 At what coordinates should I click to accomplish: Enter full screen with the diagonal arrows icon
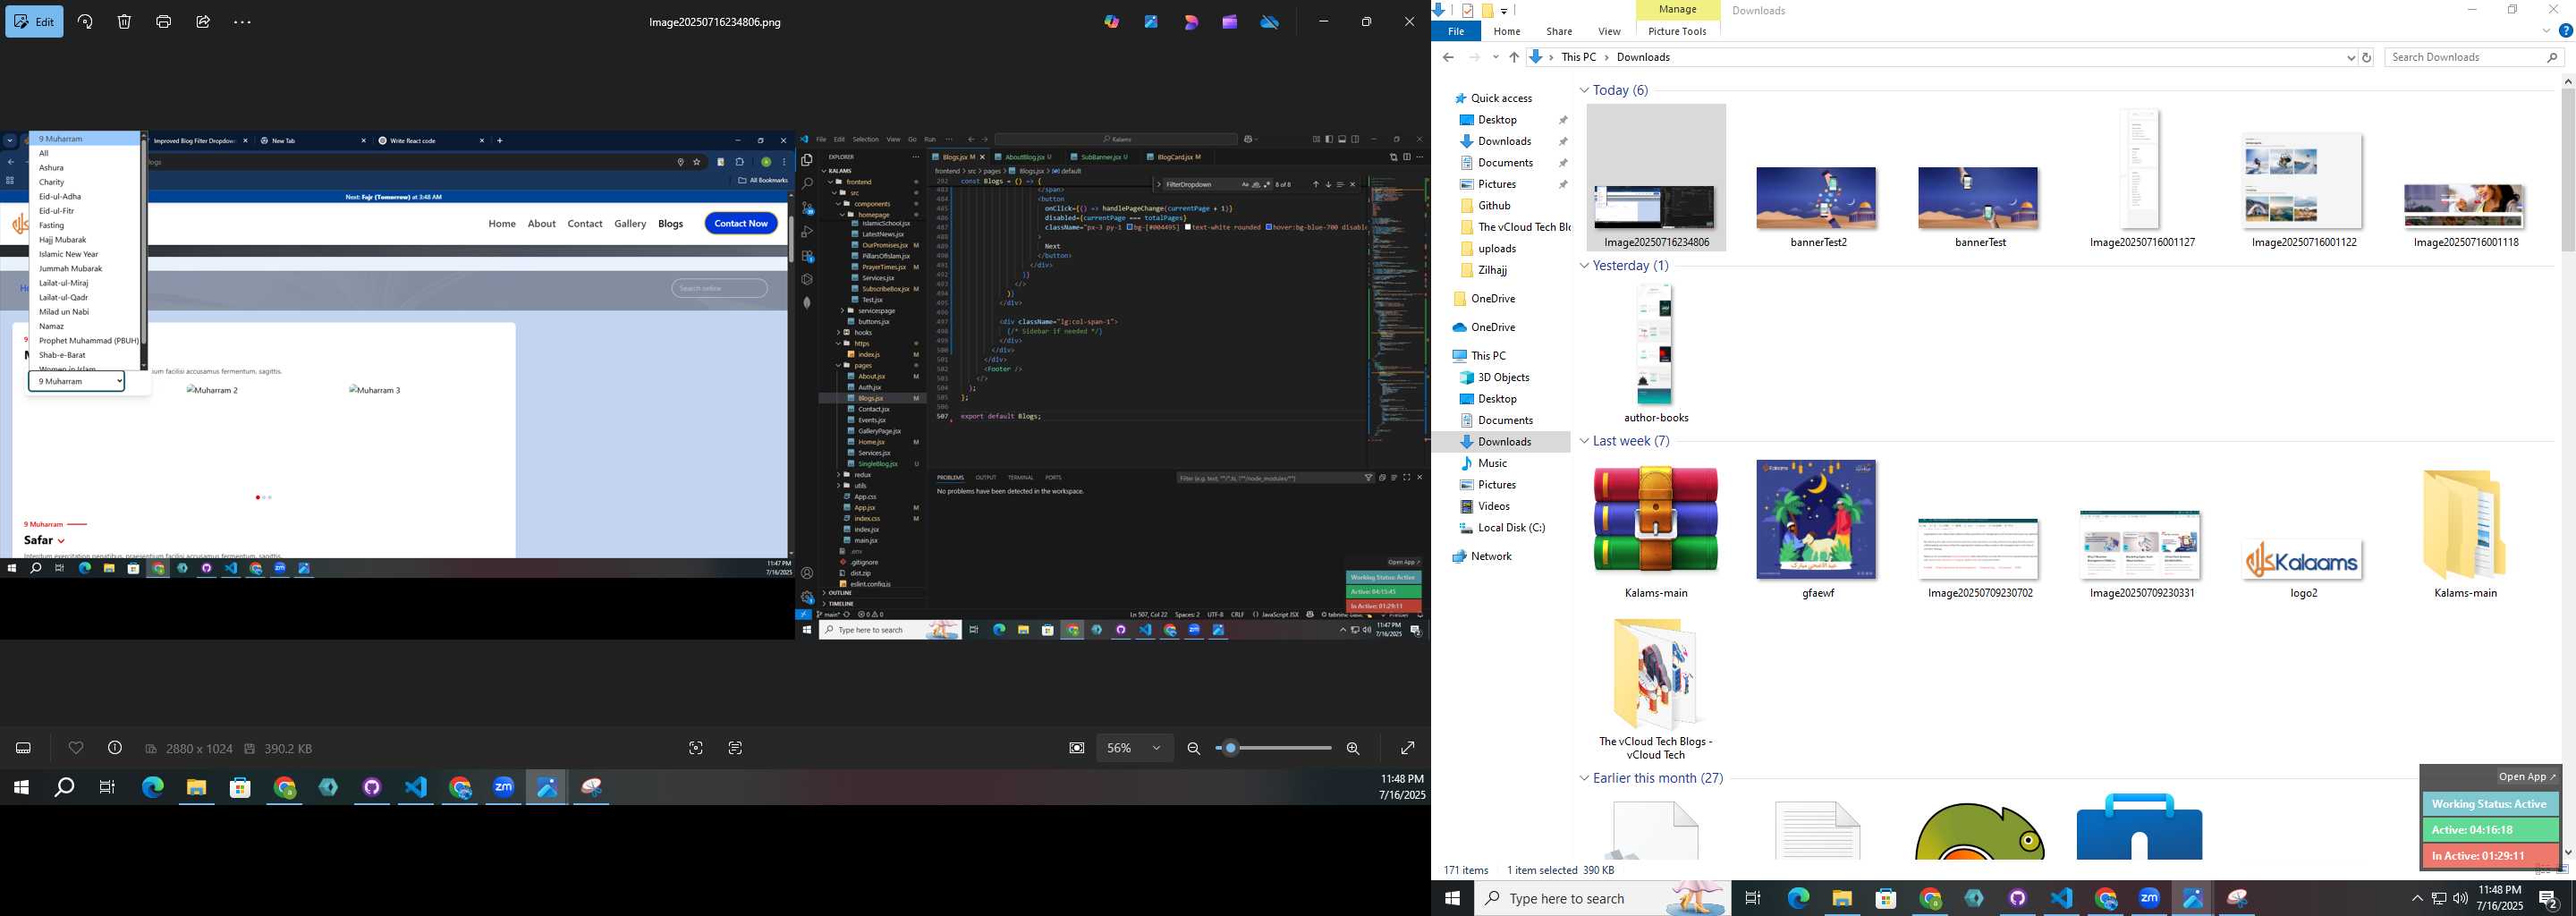point(1407,748)
